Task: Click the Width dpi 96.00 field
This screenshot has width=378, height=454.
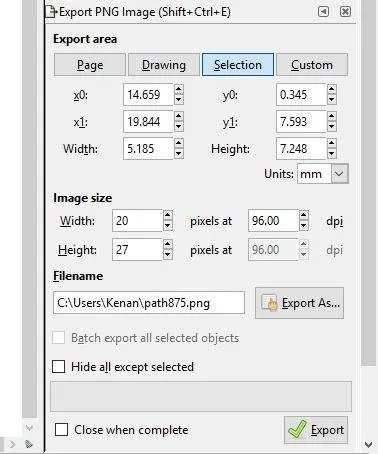Action: tap(273, 221)
